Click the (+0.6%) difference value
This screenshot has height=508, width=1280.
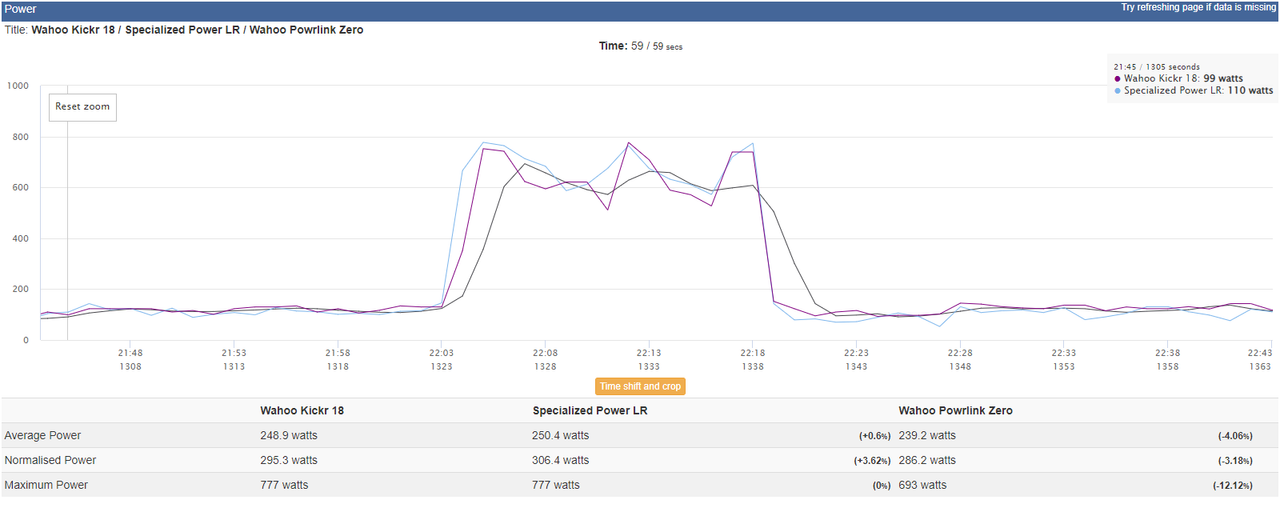(x=876, y=436)
